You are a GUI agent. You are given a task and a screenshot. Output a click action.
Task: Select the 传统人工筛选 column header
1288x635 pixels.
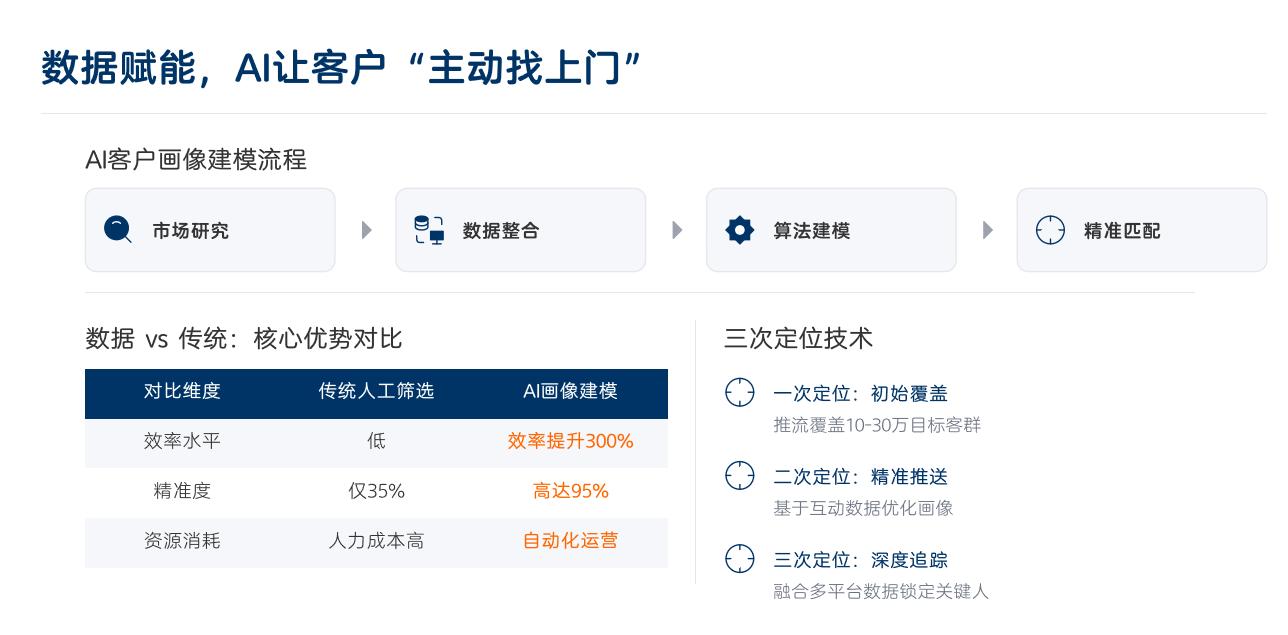tap(376, 391)
